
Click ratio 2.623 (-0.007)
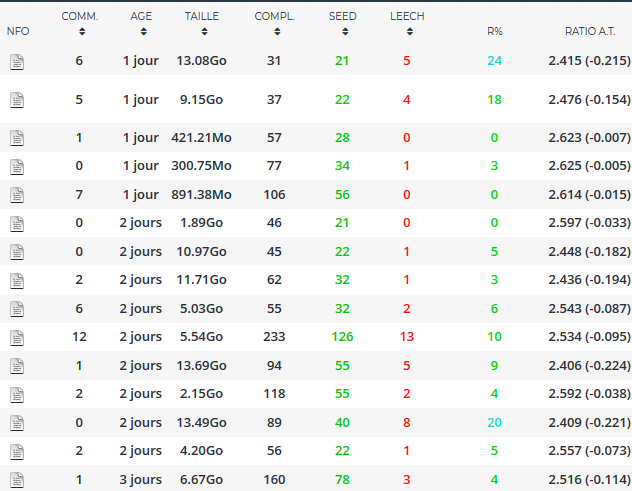(589, 137)
